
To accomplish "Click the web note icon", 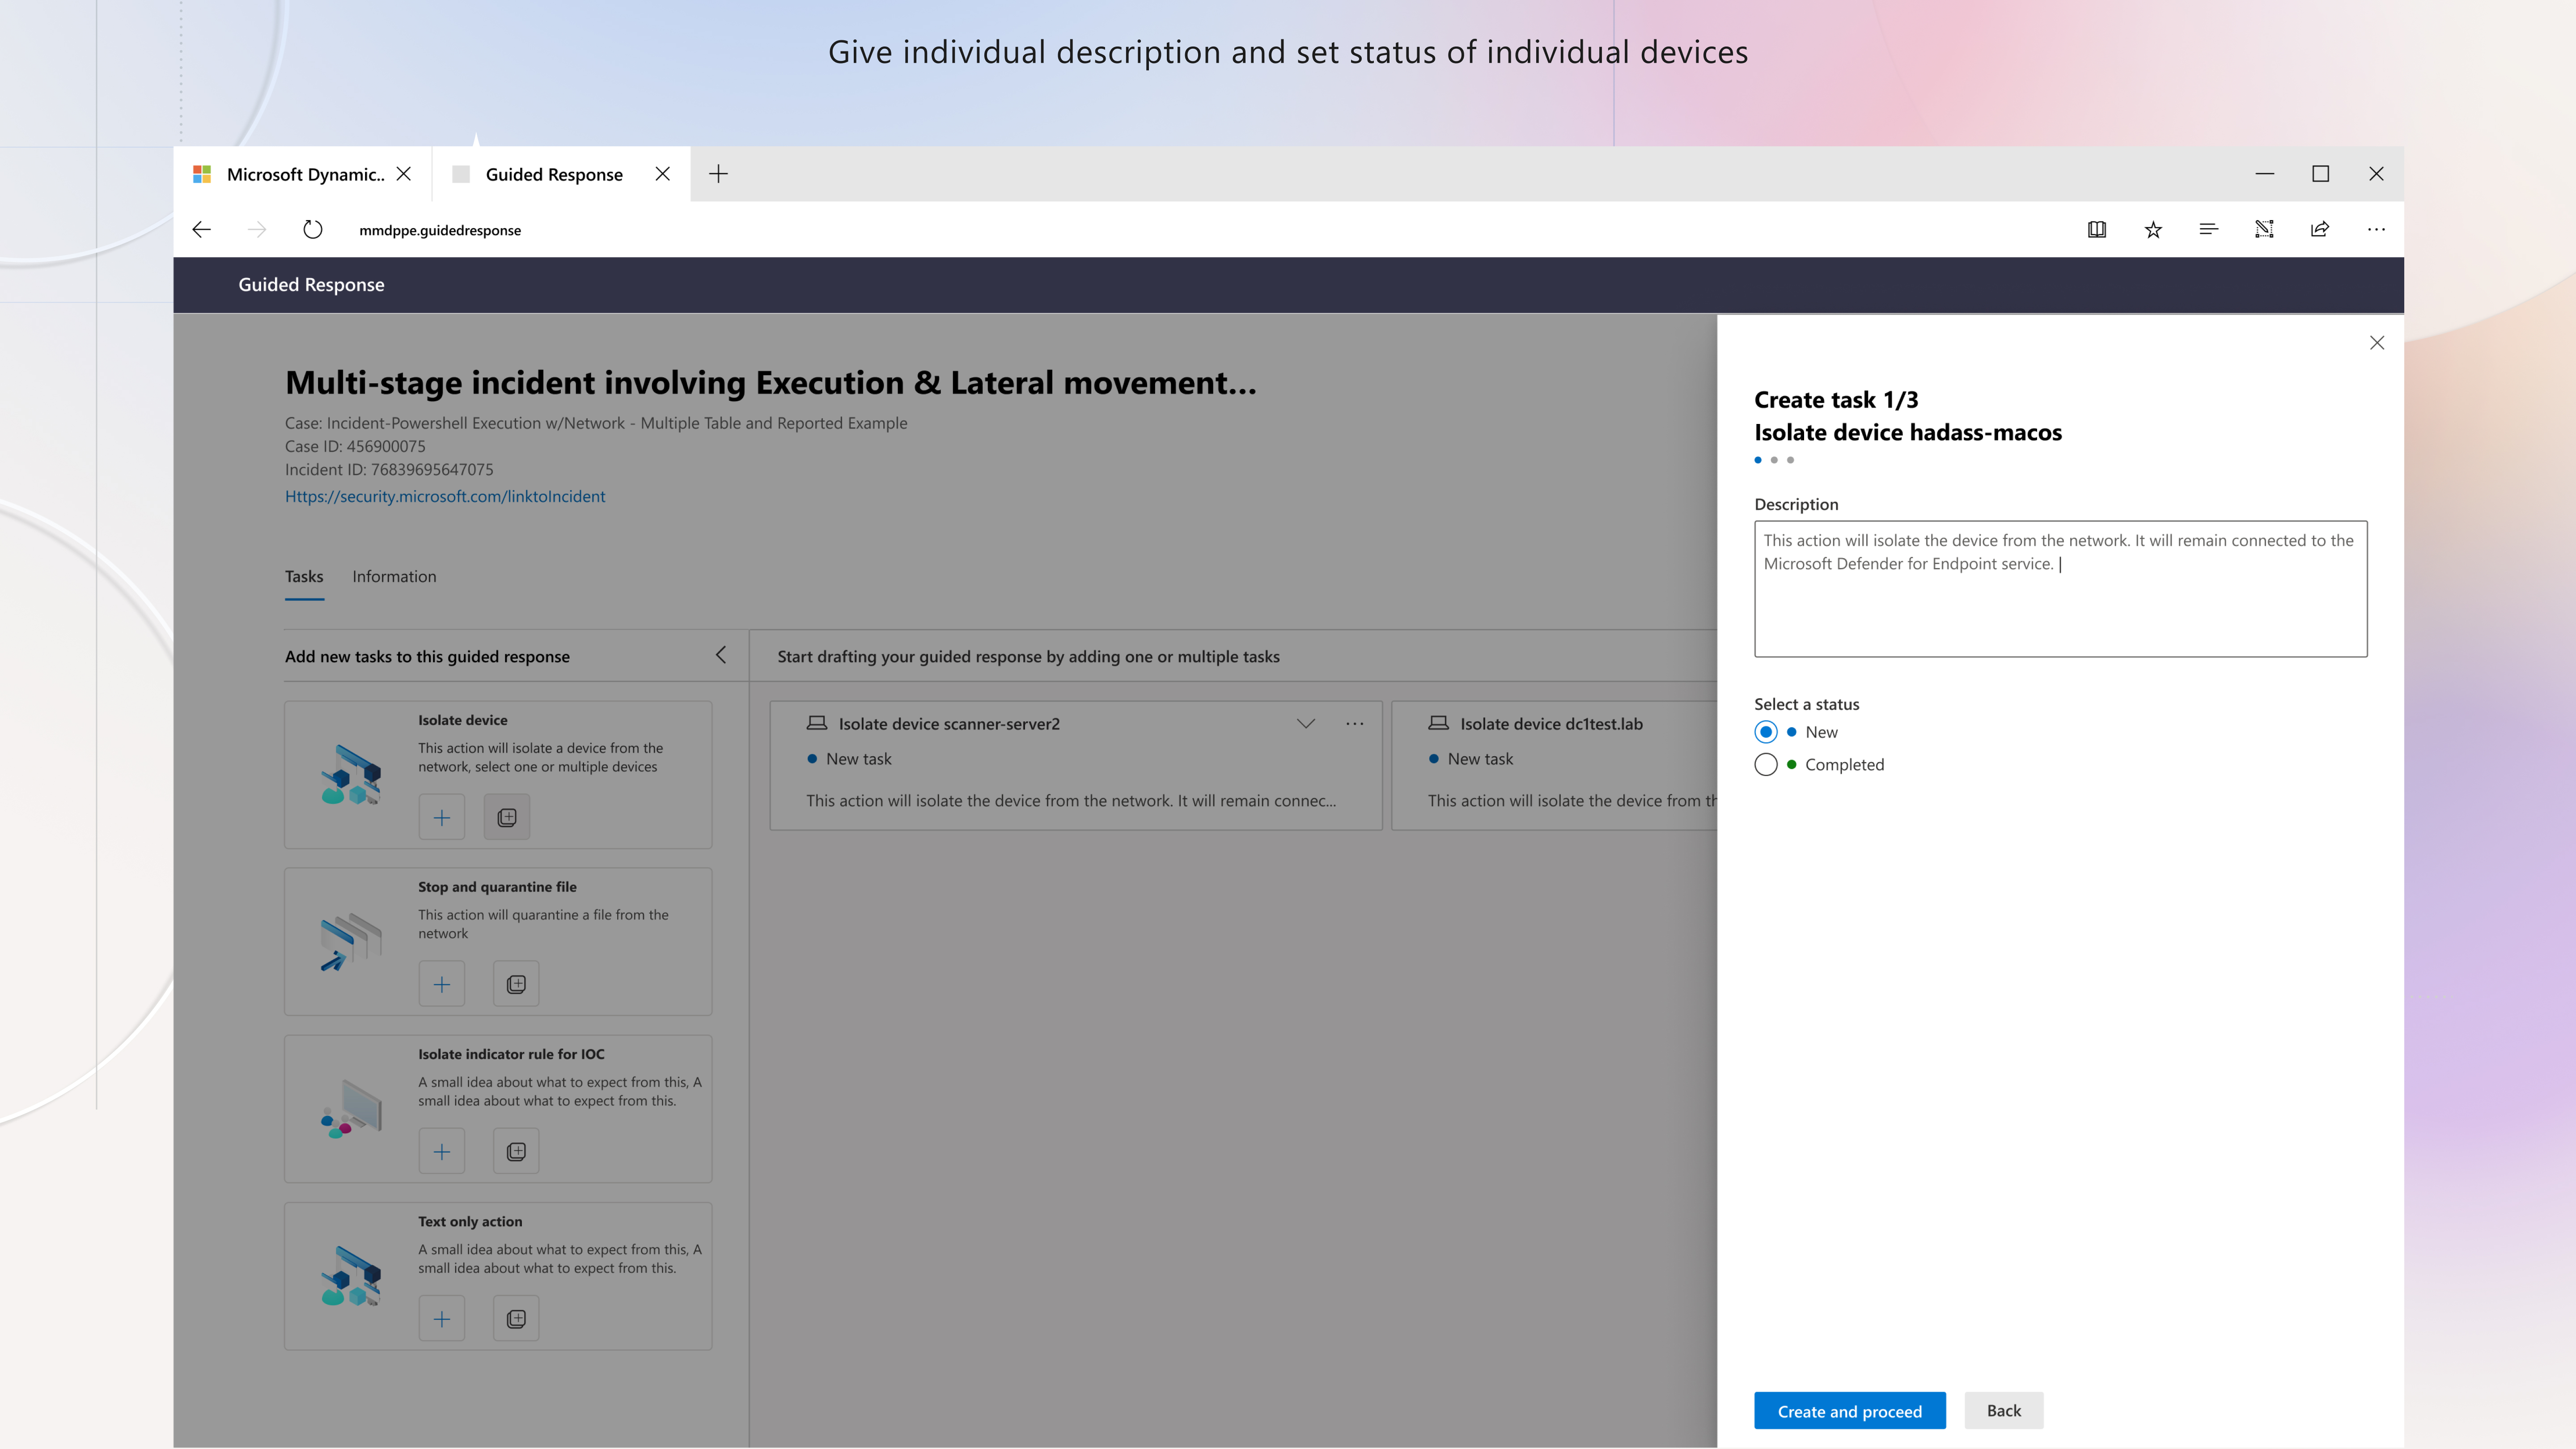I will coord(2265,230).
